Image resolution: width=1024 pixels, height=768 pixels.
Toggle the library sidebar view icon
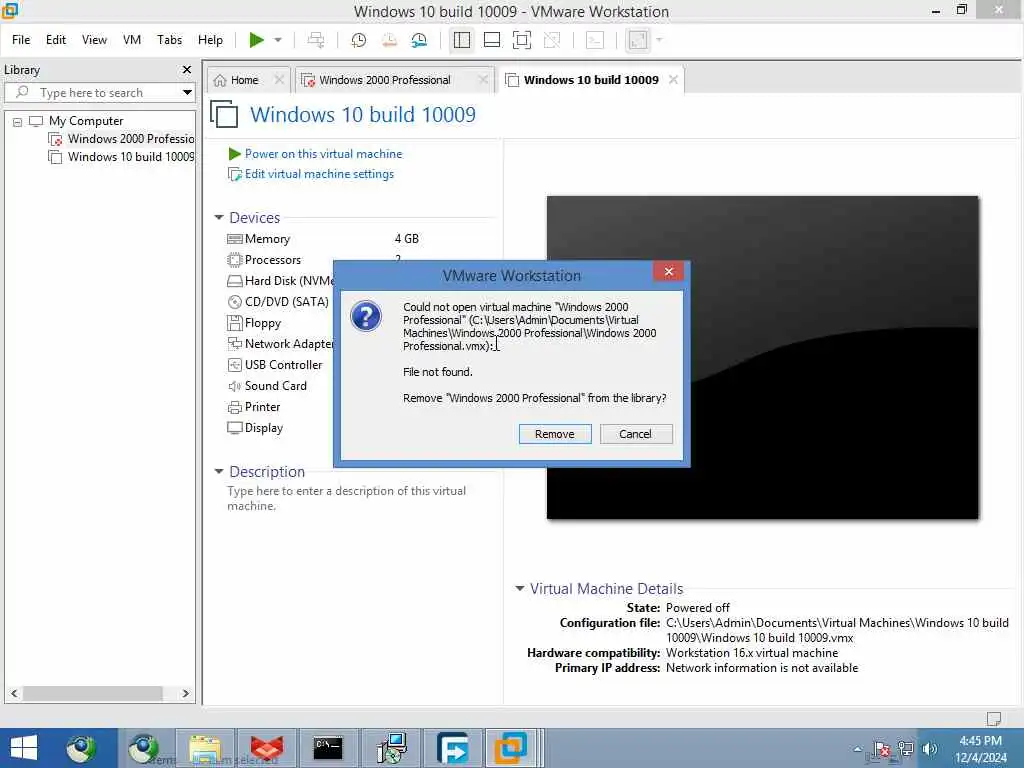tap(462, 40)
